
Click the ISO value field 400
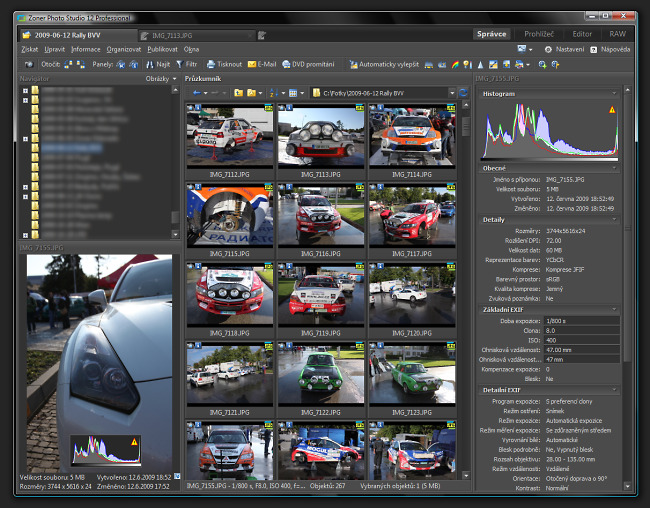tap(582, 340)
